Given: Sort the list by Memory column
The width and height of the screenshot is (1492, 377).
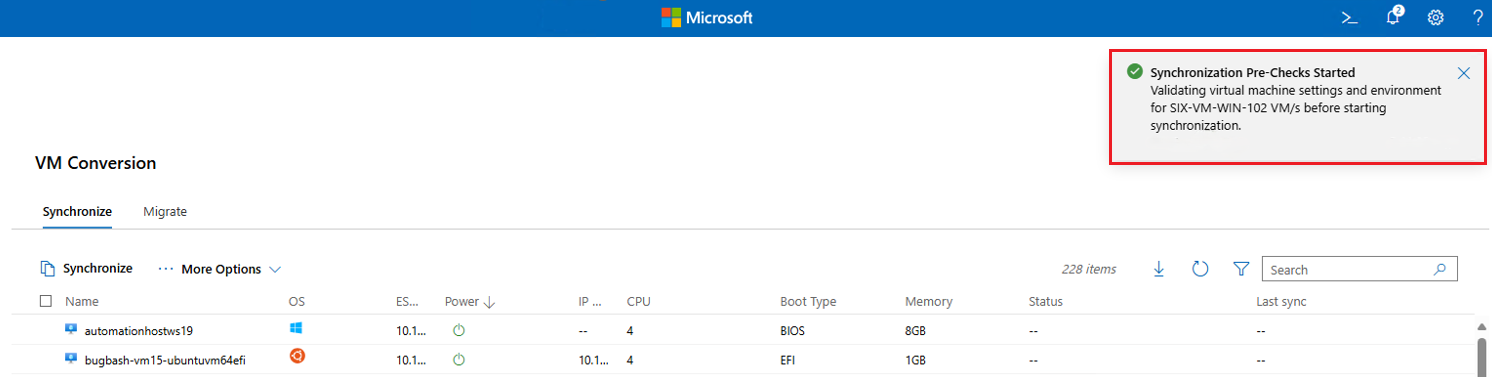Looking at the screenshot, I should click(928, 301).
